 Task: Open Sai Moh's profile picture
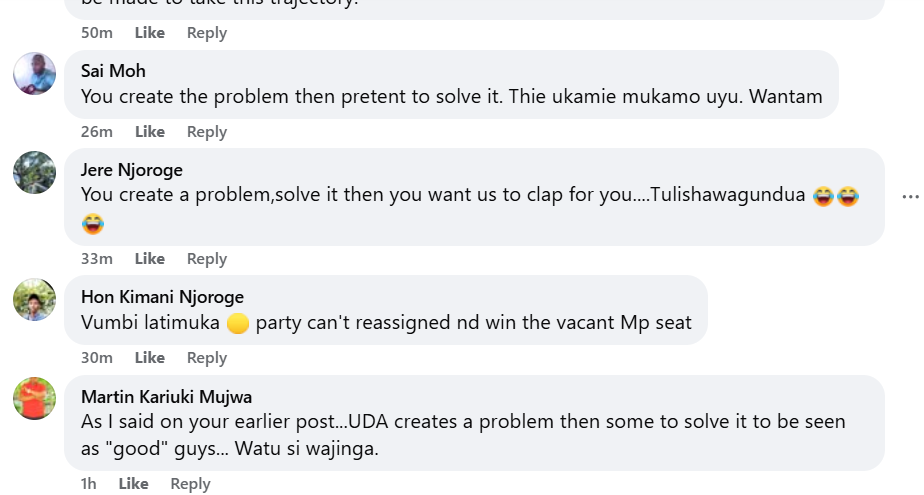point(34,73)
